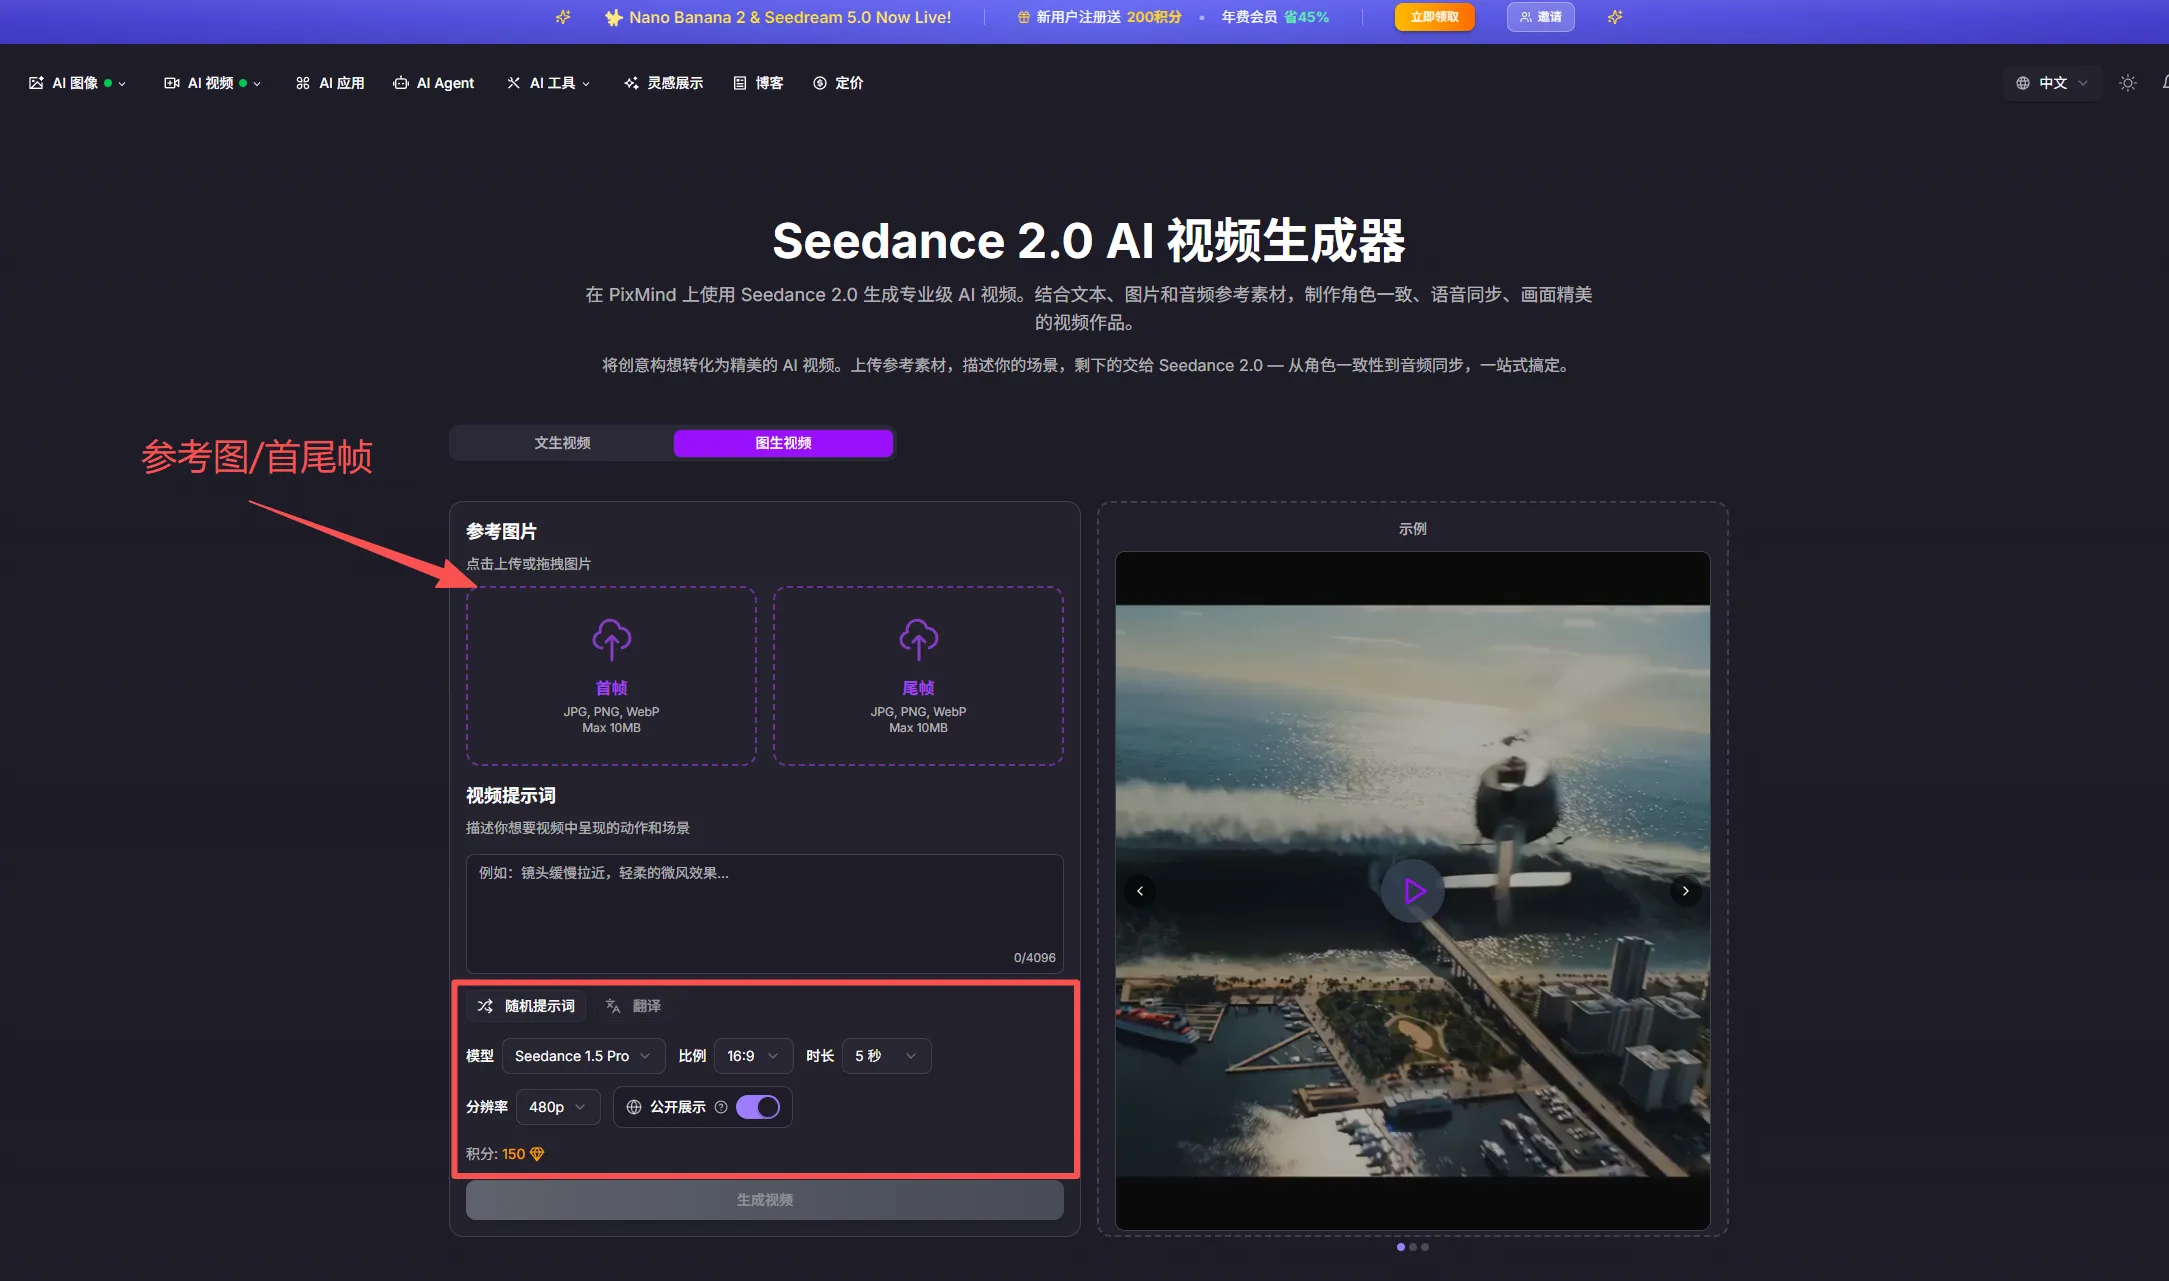
Task: Open the 16:9 aspect ratio dropdown
Action: point(753,1056)
